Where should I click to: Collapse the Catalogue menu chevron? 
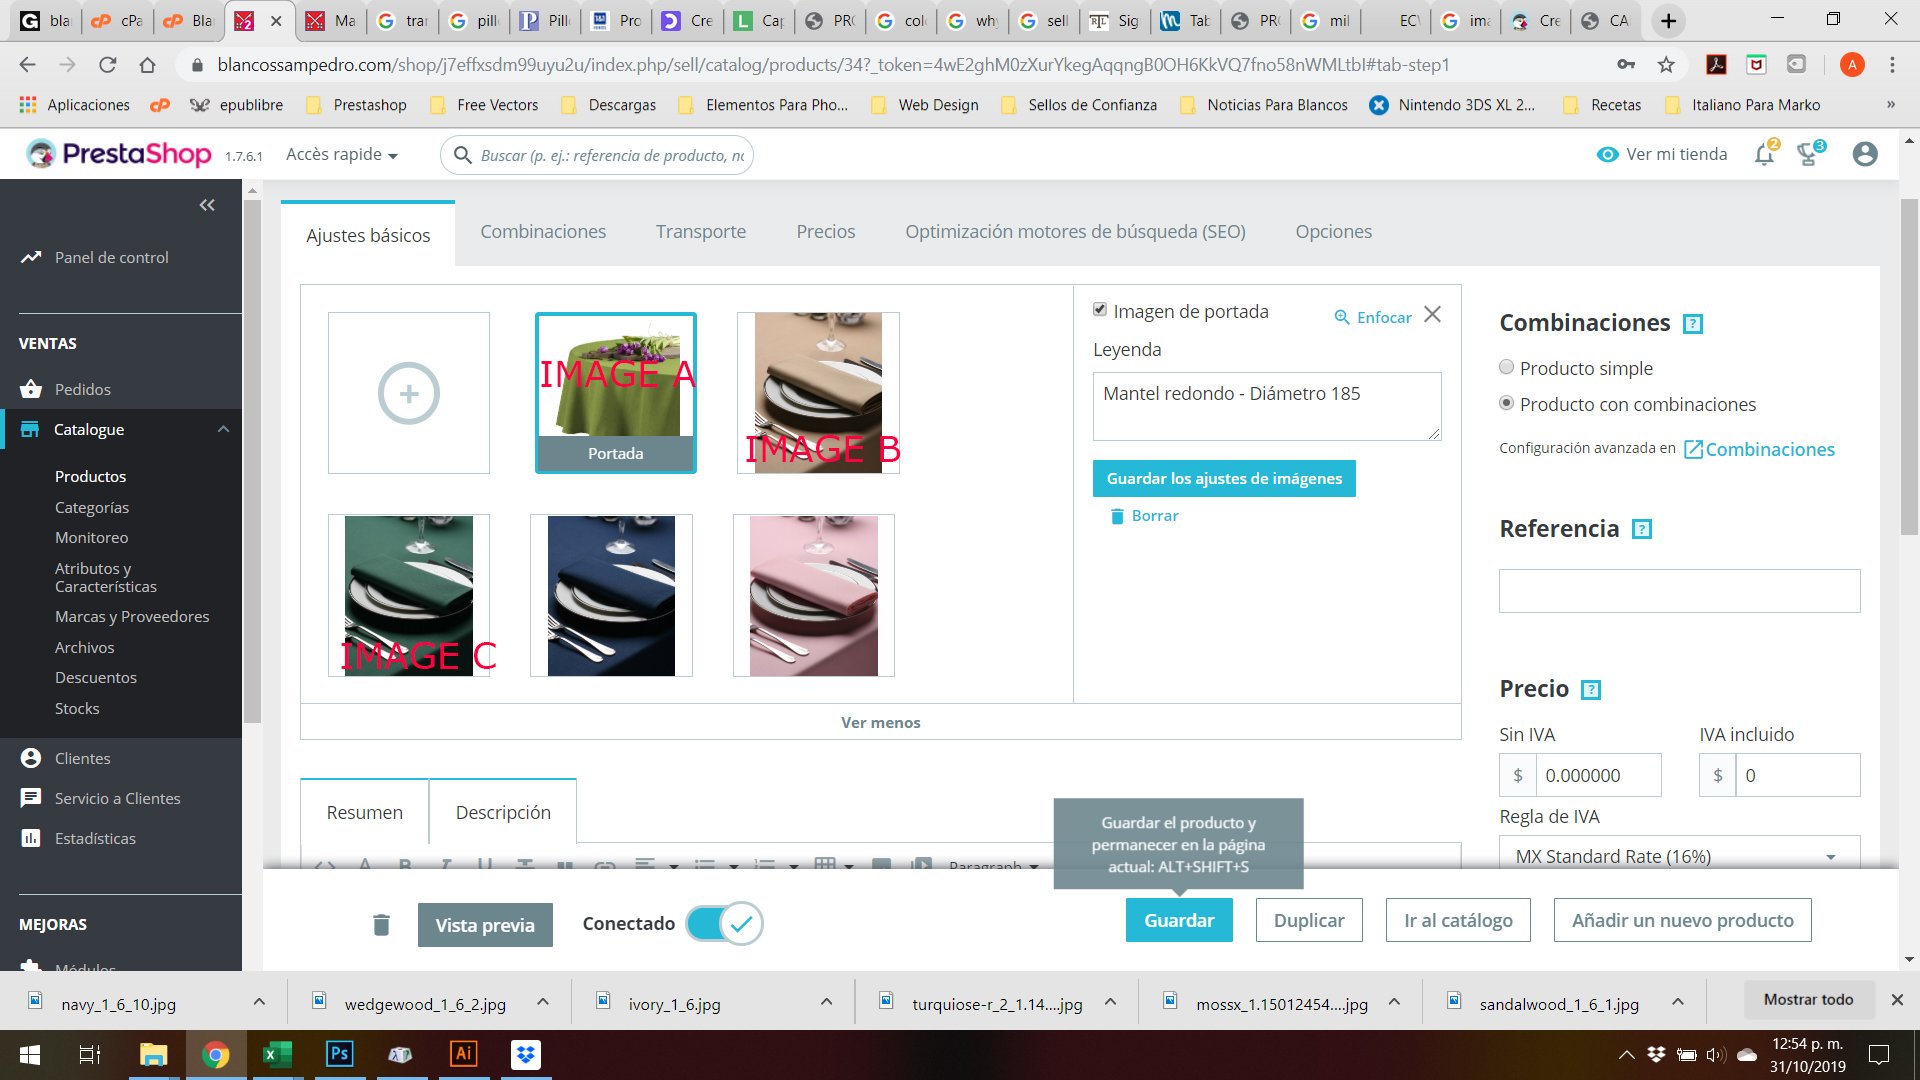223,429
